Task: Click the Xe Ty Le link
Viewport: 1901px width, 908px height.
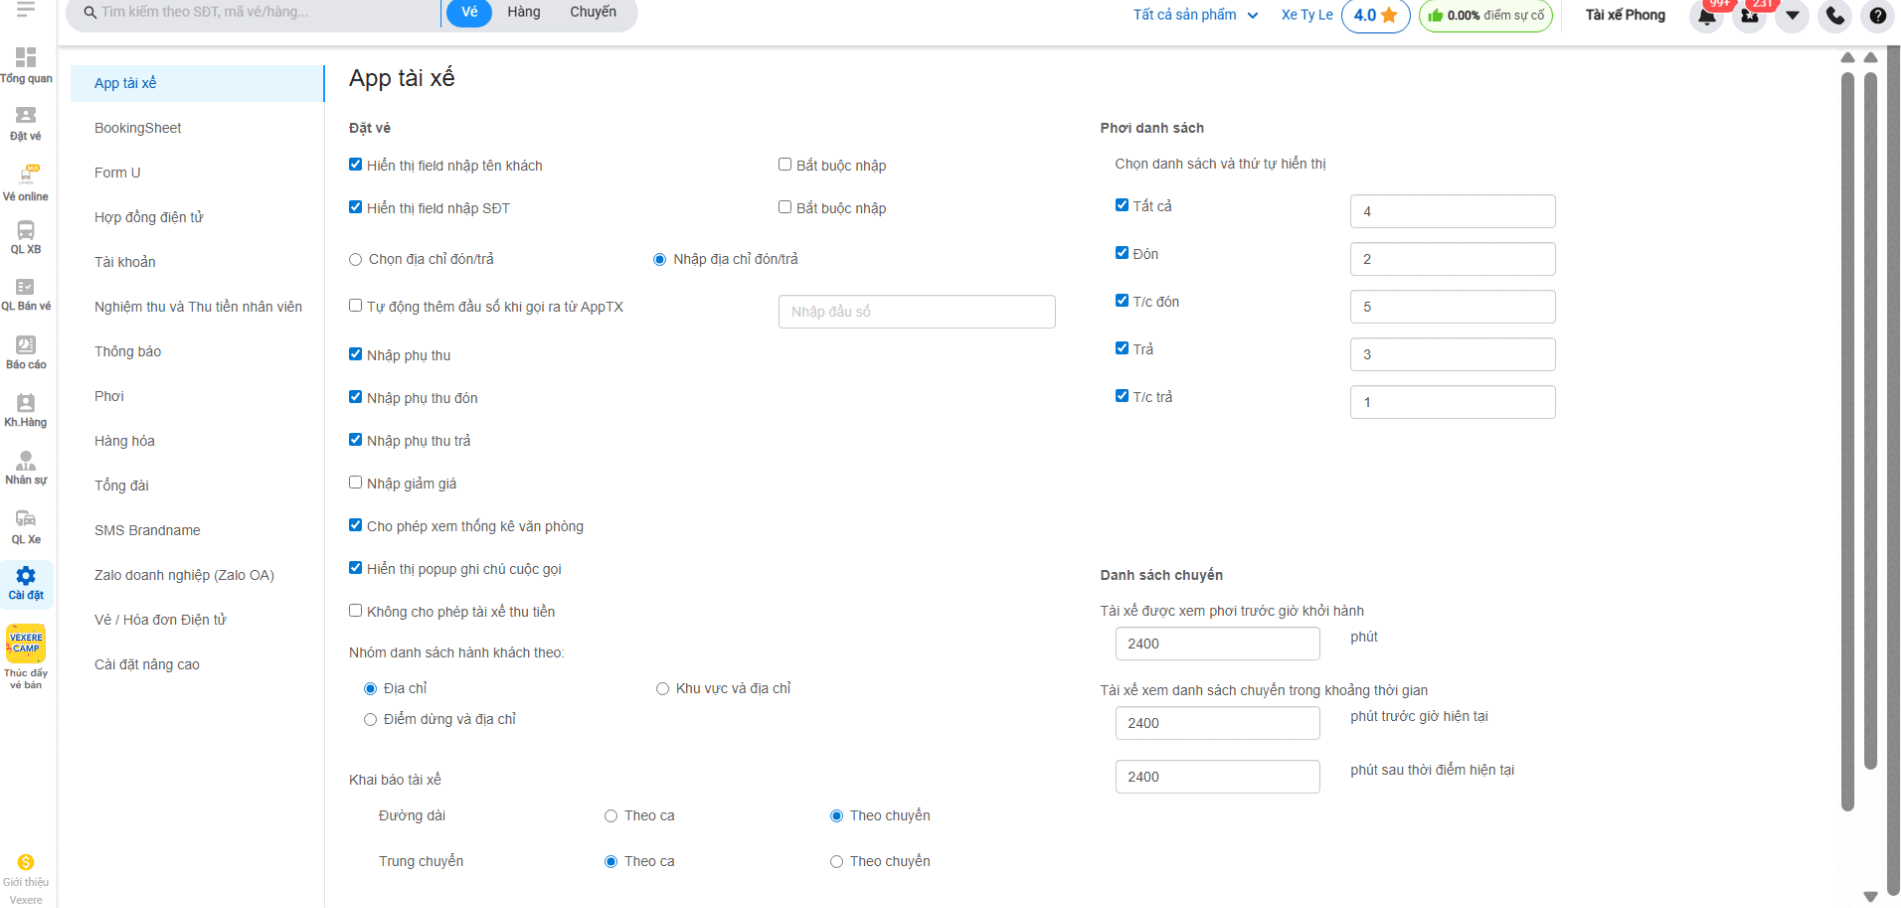Action: (1306, 15)
